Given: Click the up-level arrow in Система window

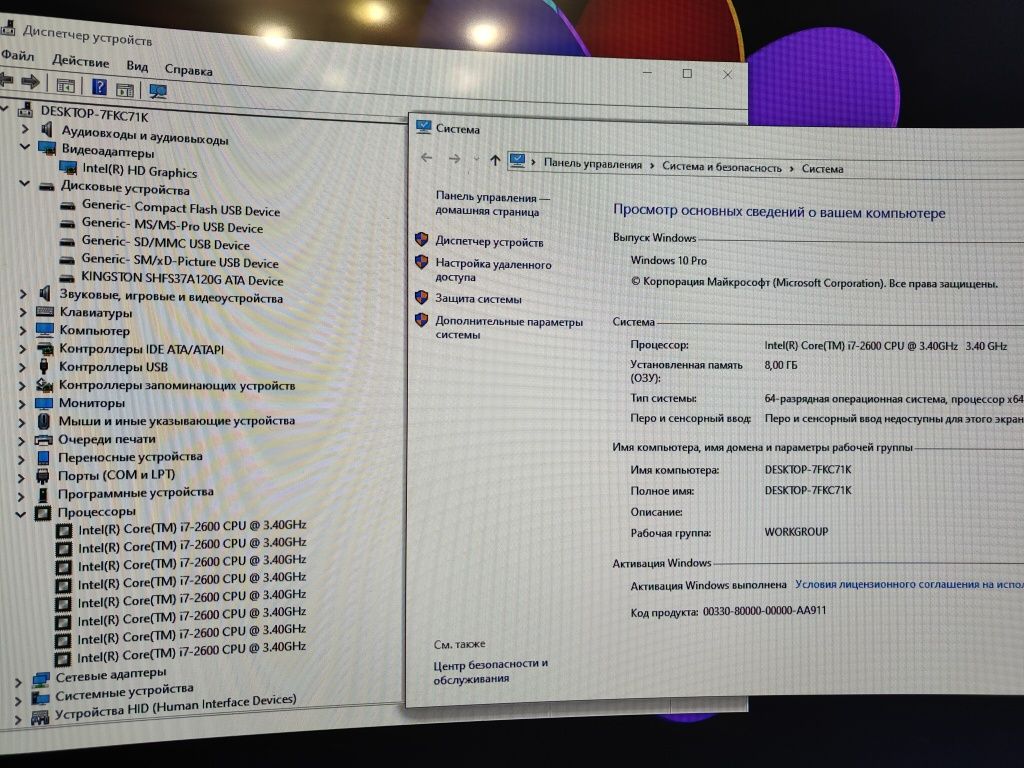Looking at the screenshot, I should tap(495, 160).
